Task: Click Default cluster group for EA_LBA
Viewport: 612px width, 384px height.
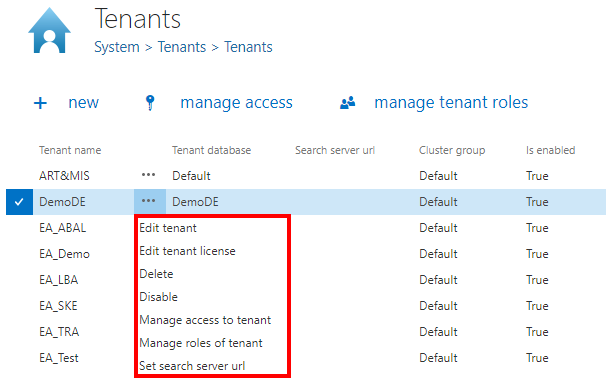Action: [x=438, y=280]
